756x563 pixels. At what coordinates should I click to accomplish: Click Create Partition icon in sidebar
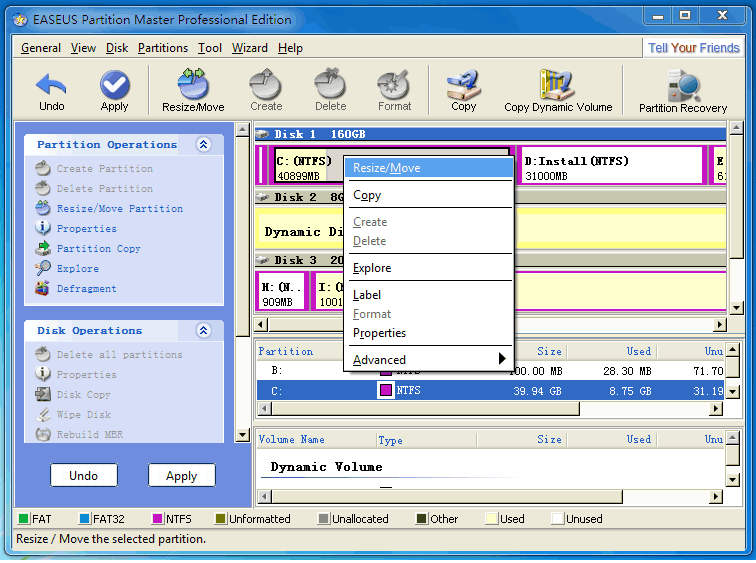(x=43, y=168)
